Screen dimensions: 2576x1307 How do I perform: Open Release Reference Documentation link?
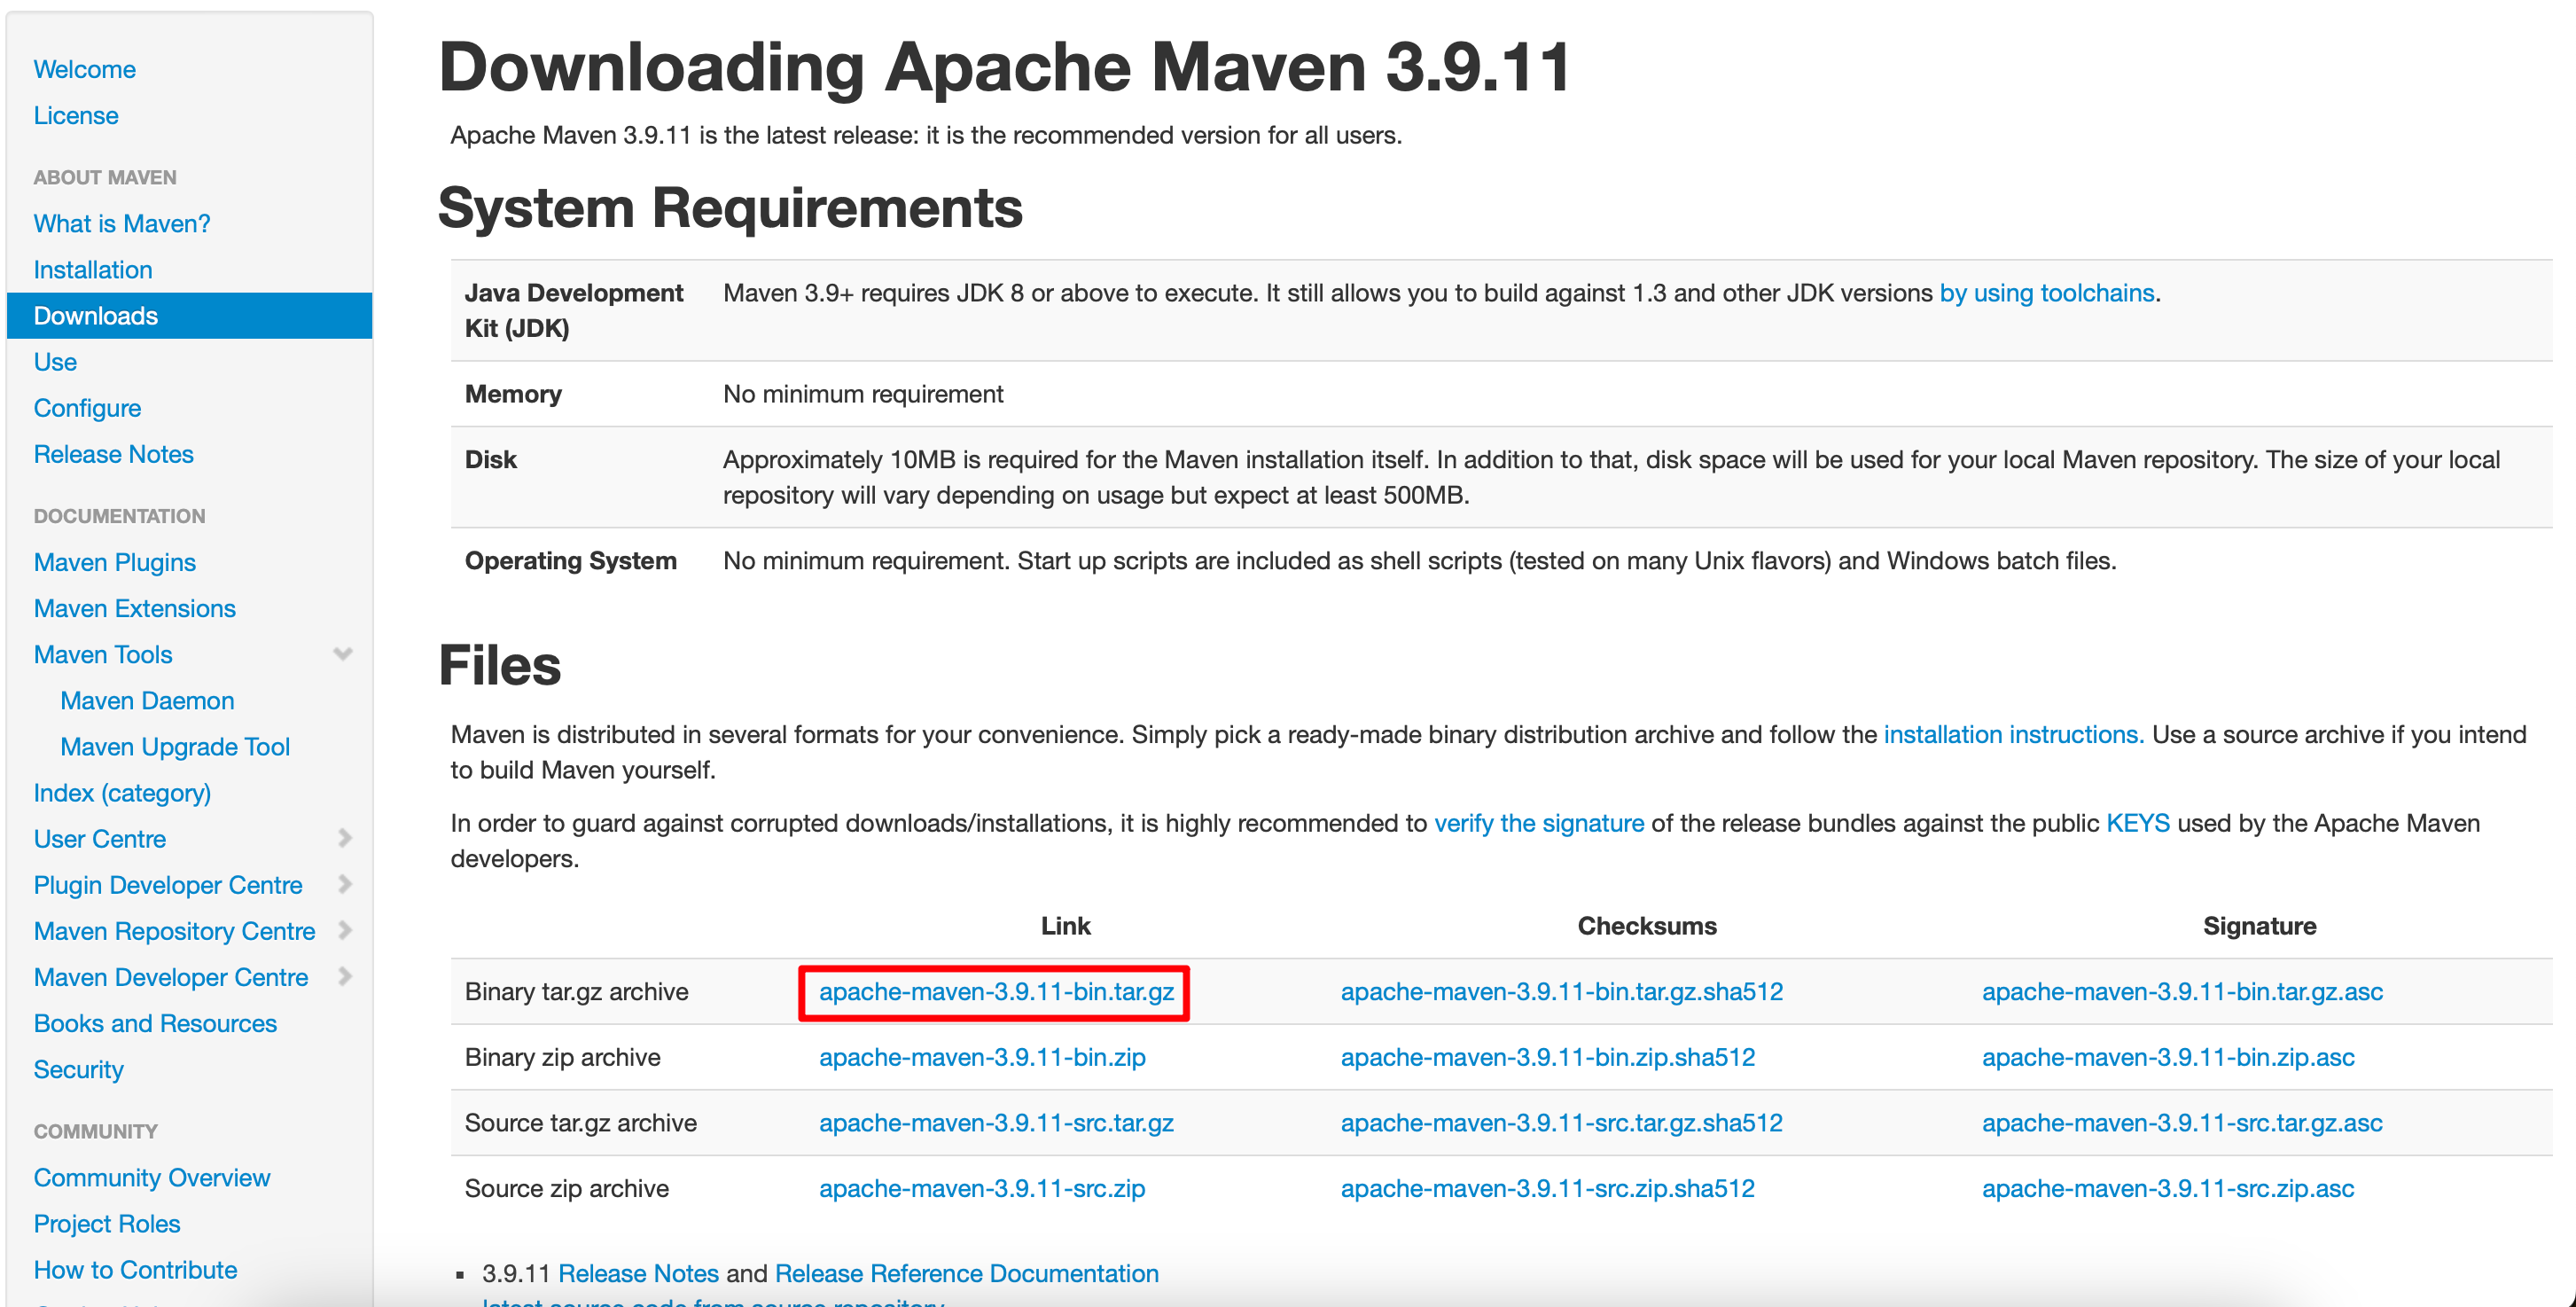tap(966, 1274)
